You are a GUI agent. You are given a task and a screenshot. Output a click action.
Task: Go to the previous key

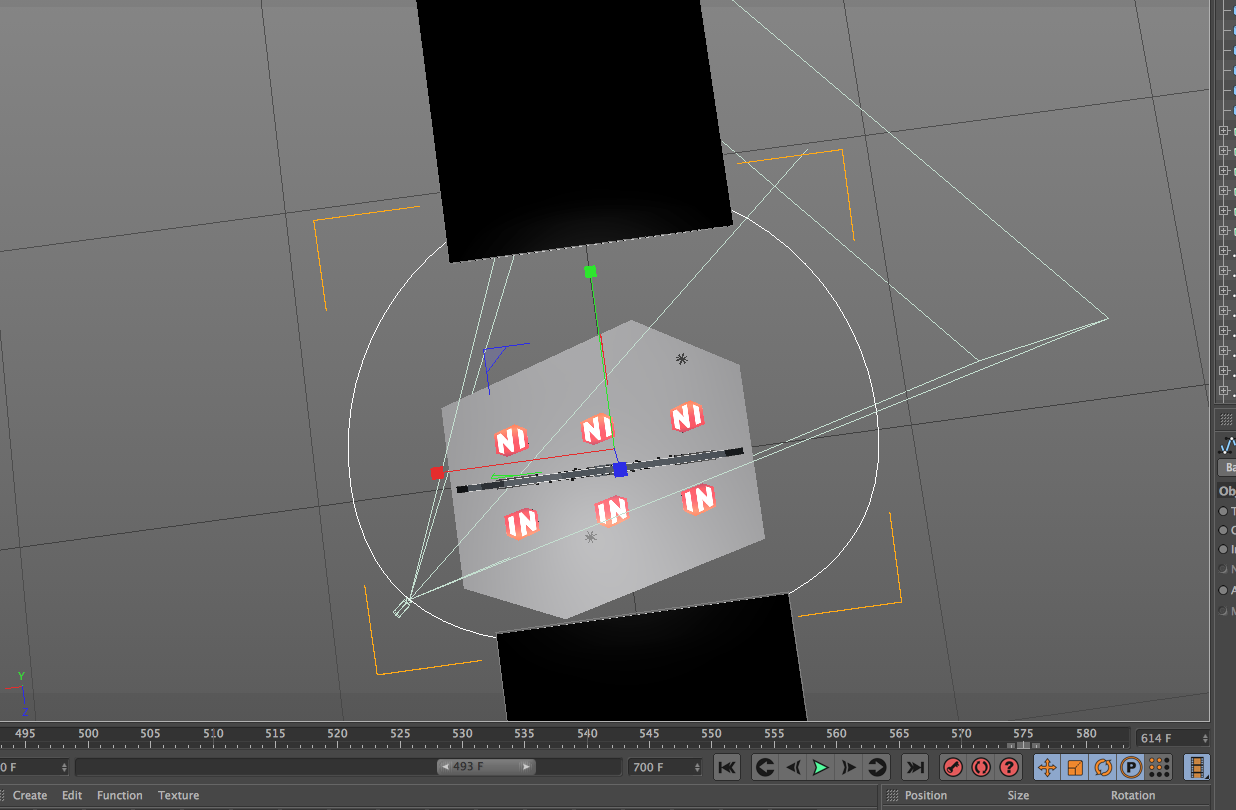(x=765, y=767)
